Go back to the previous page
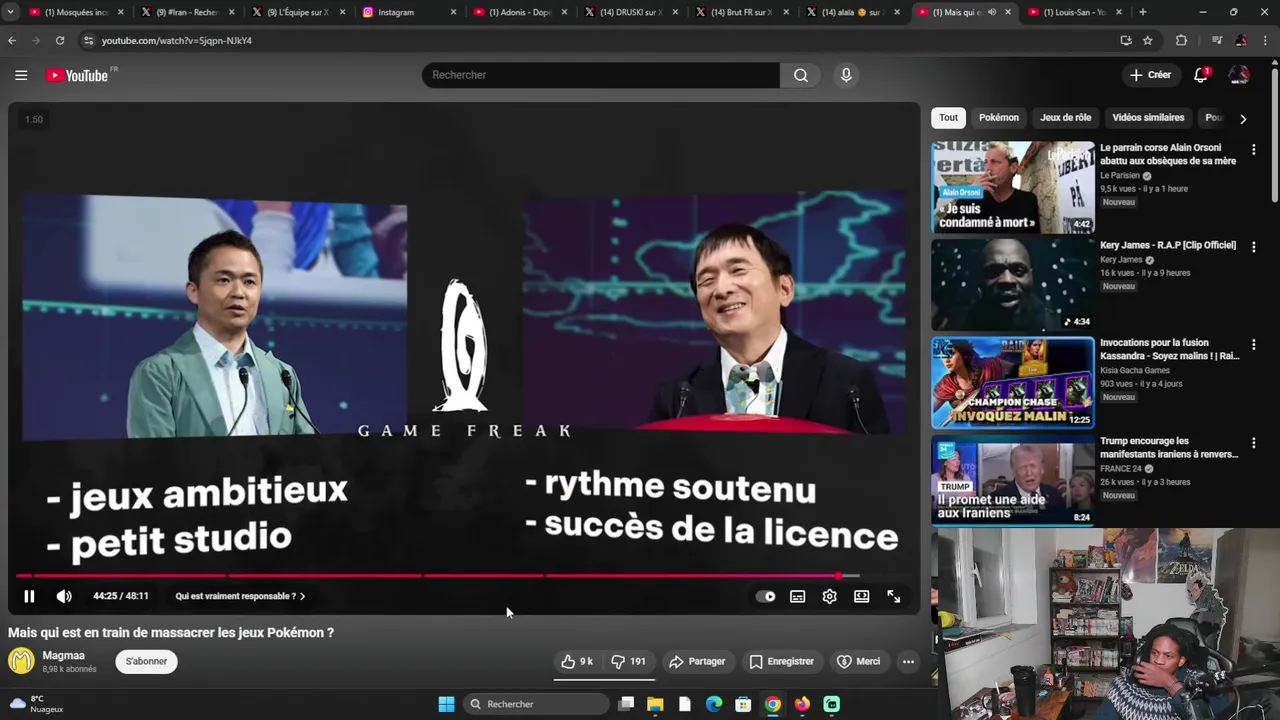The width and height of the screenshot is (1280, 720). tap(12, 40)
